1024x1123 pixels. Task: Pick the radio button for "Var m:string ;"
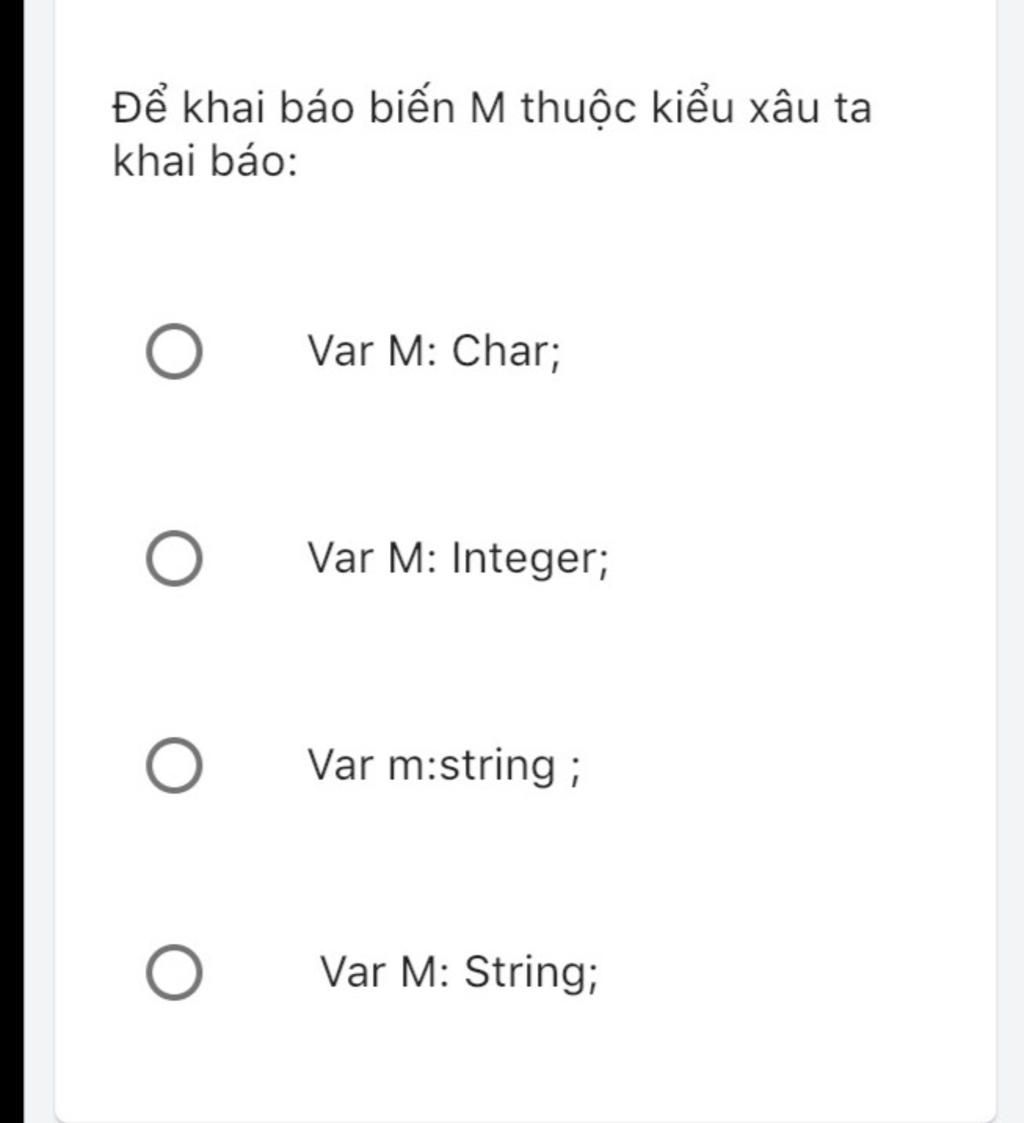[174, 767]
